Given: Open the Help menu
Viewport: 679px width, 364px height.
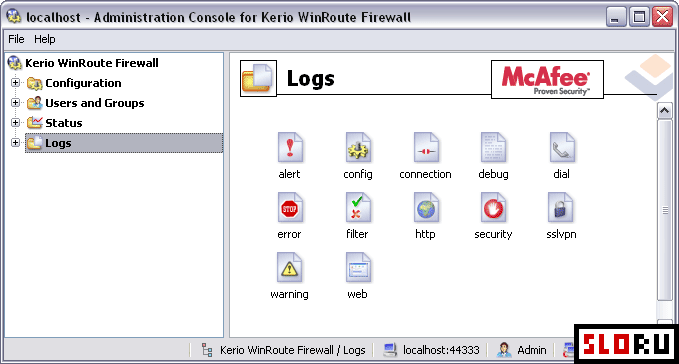Looking at the screenshot, I should [x=45, y=39].
